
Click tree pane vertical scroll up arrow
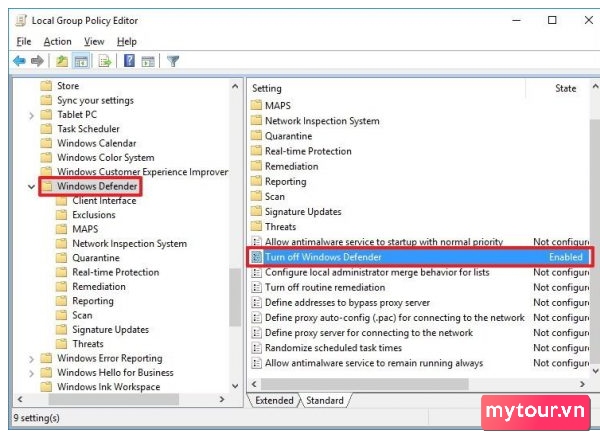[x=235, y=86]
